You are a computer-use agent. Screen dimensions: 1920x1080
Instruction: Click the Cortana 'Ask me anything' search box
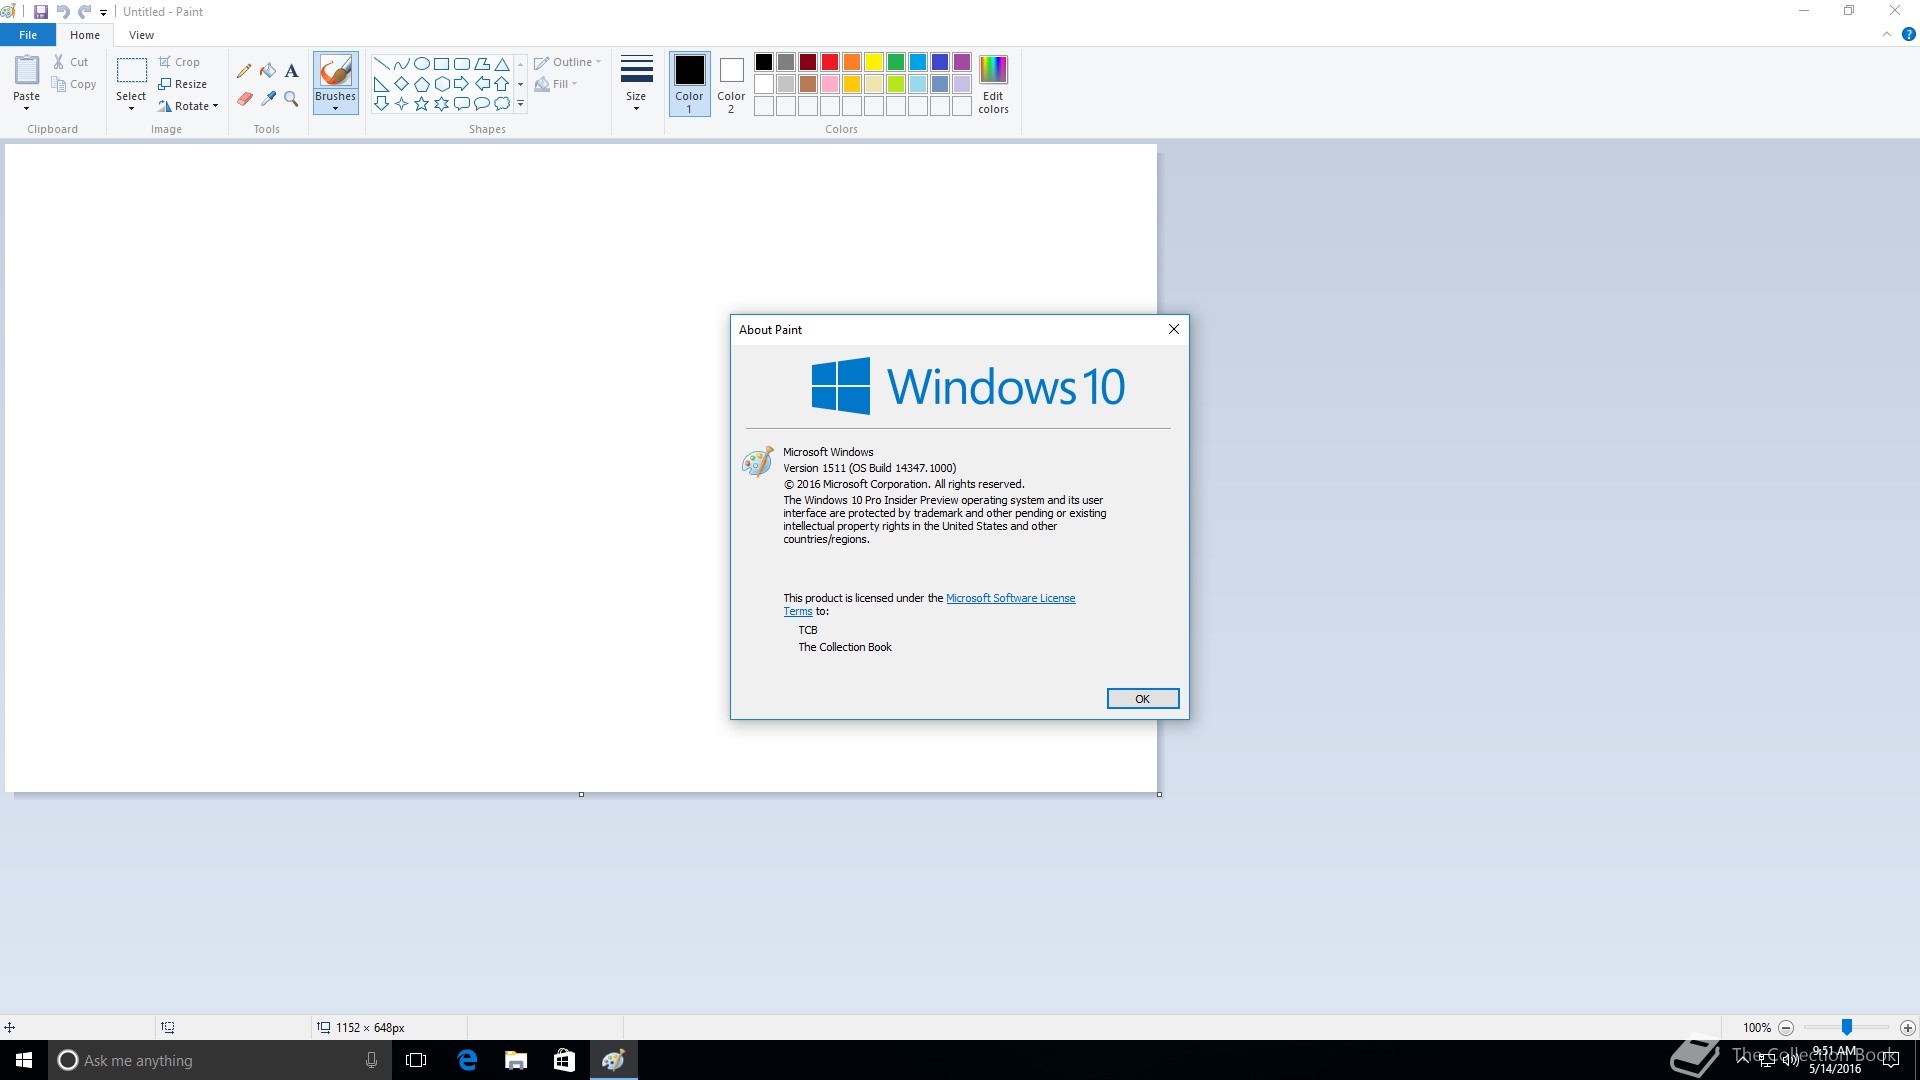point(218,1060)
